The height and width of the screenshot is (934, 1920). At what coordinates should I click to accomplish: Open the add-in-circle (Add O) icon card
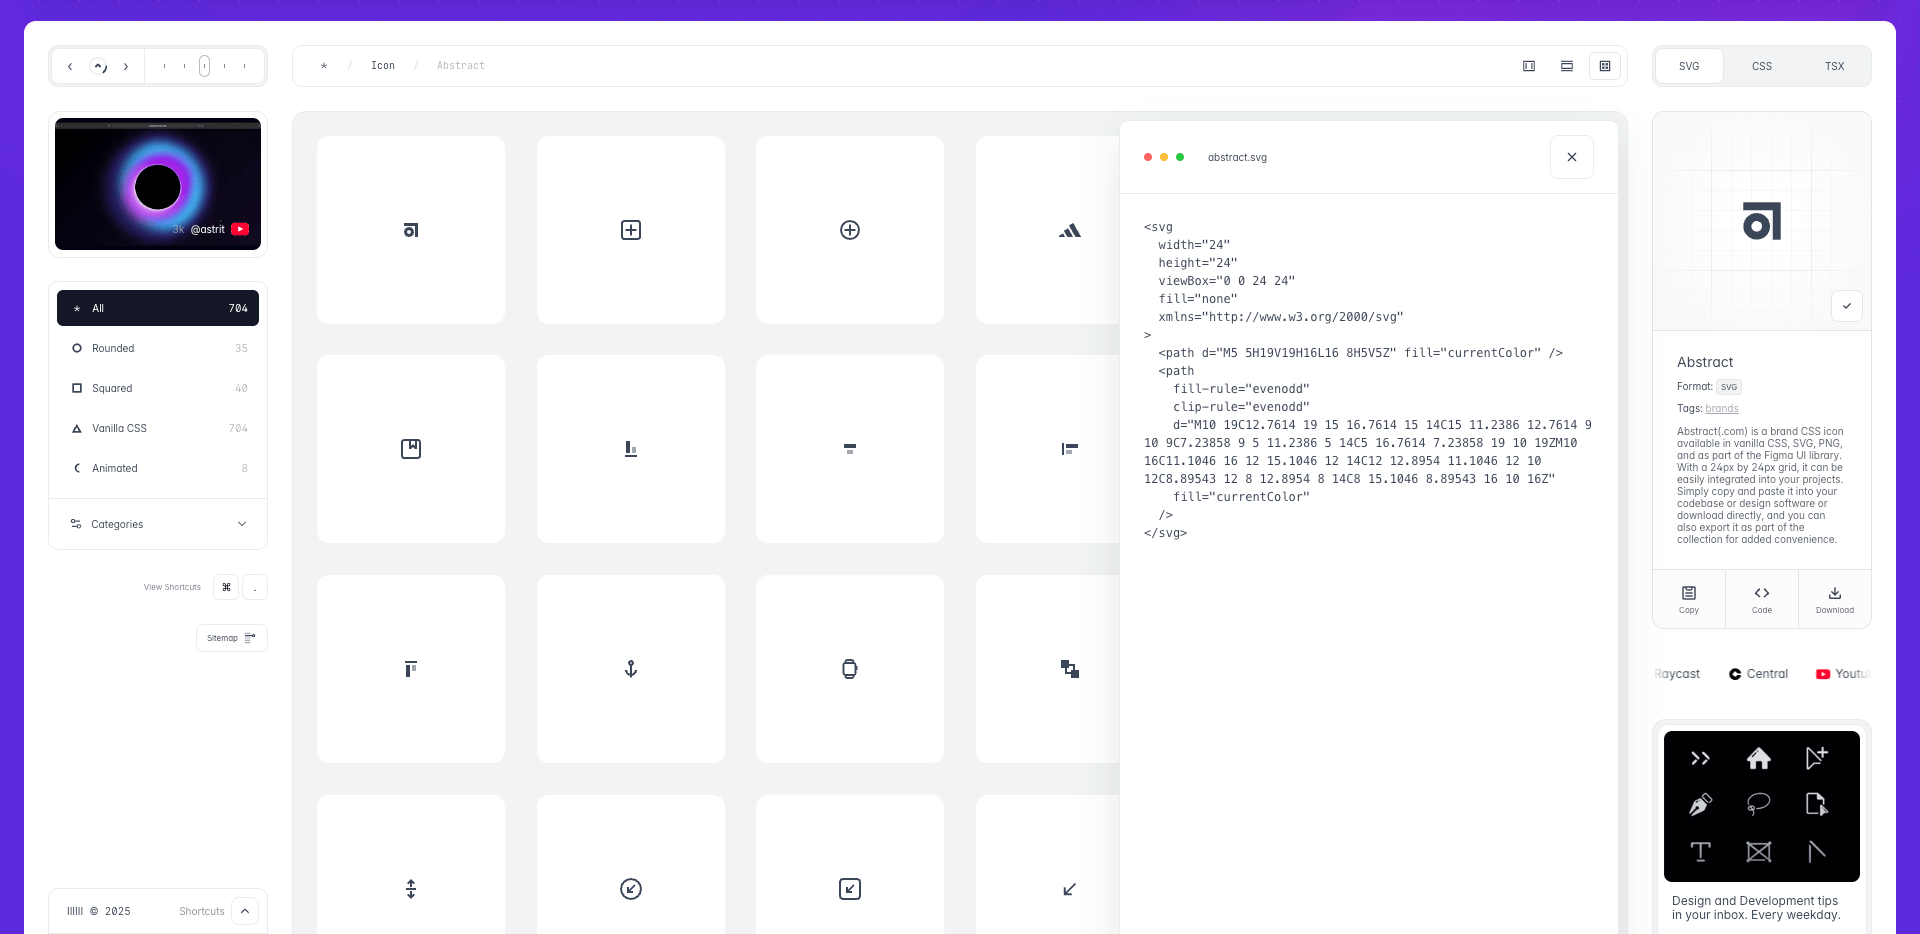pyautogui.click(x=850, y=230)
